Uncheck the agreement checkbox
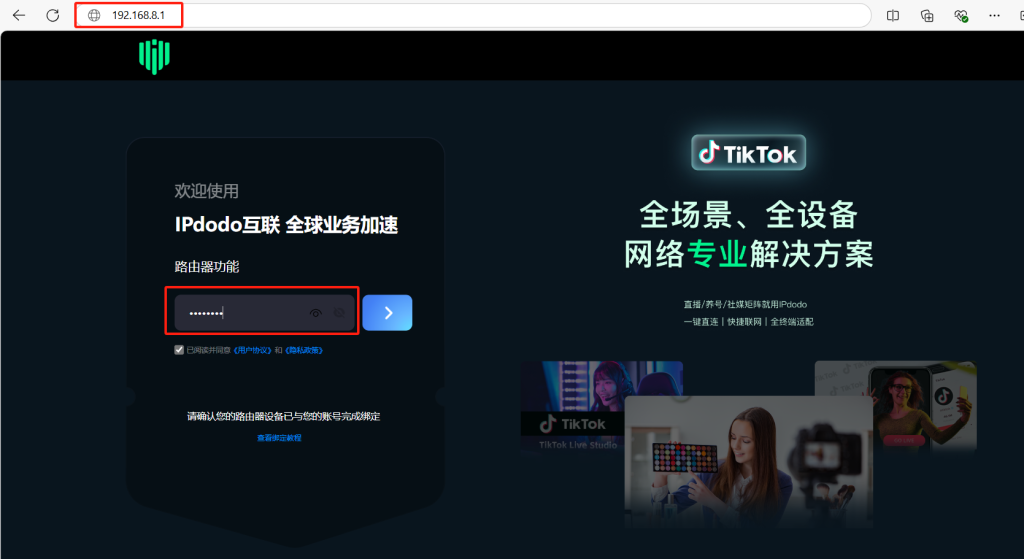 pos(179,350)
